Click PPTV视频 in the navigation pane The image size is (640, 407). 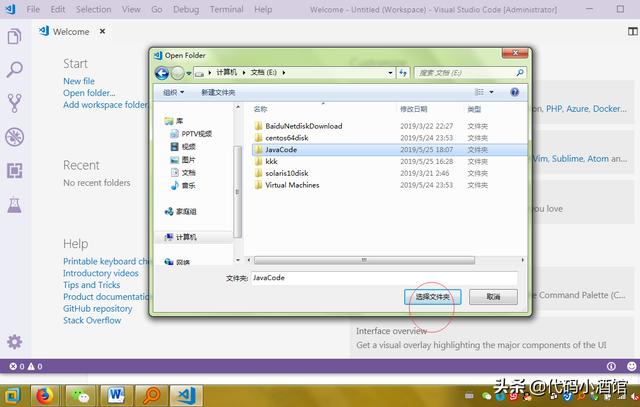(x=191, y=133)
